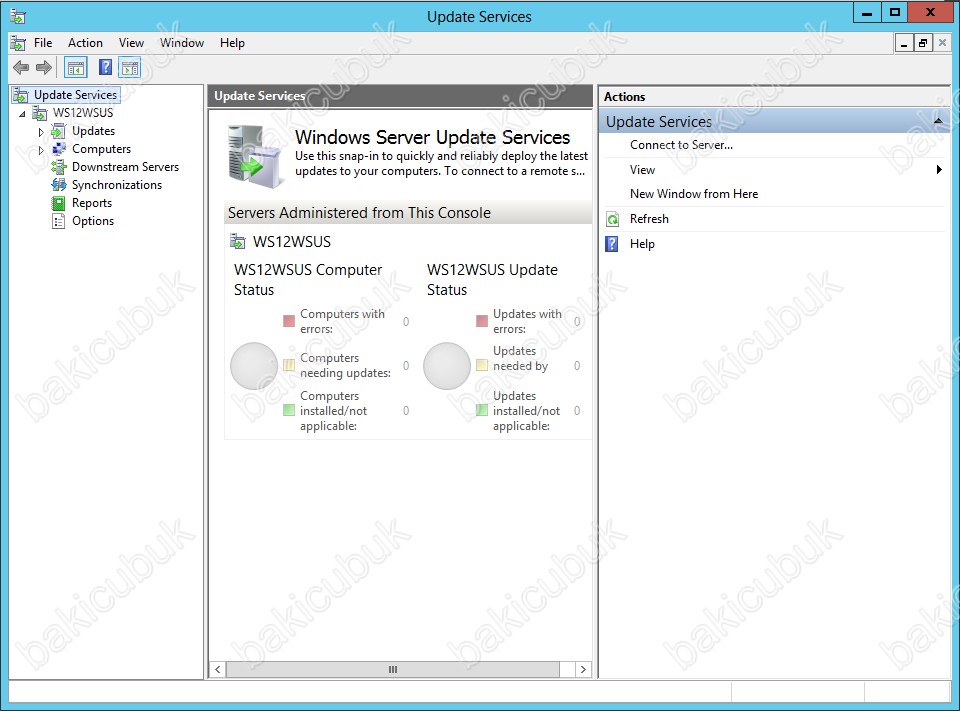Click New Window from Here action
The height and width of the screenshot is (711, 960).
[x=694, y=194]
